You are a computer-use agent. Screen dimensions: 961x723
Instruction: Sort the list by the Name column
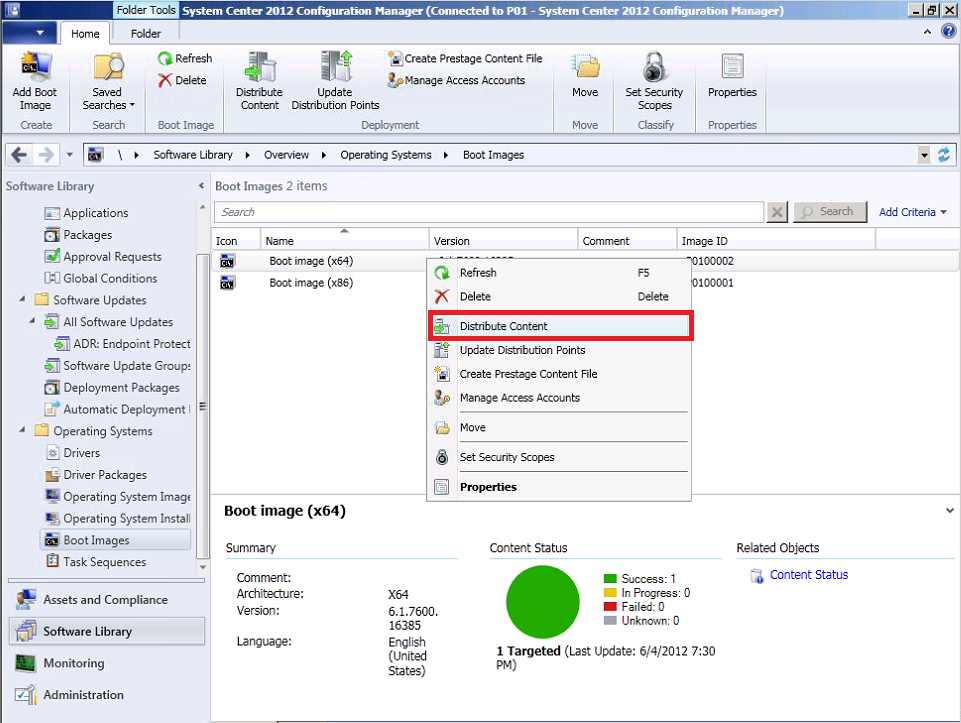coord(344,241)
